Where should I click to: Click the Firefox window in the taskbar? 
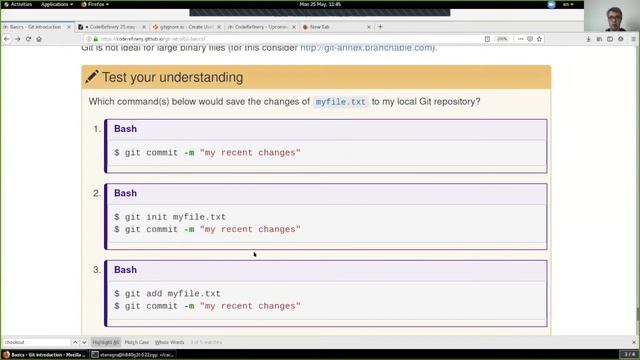click(44, 355)
